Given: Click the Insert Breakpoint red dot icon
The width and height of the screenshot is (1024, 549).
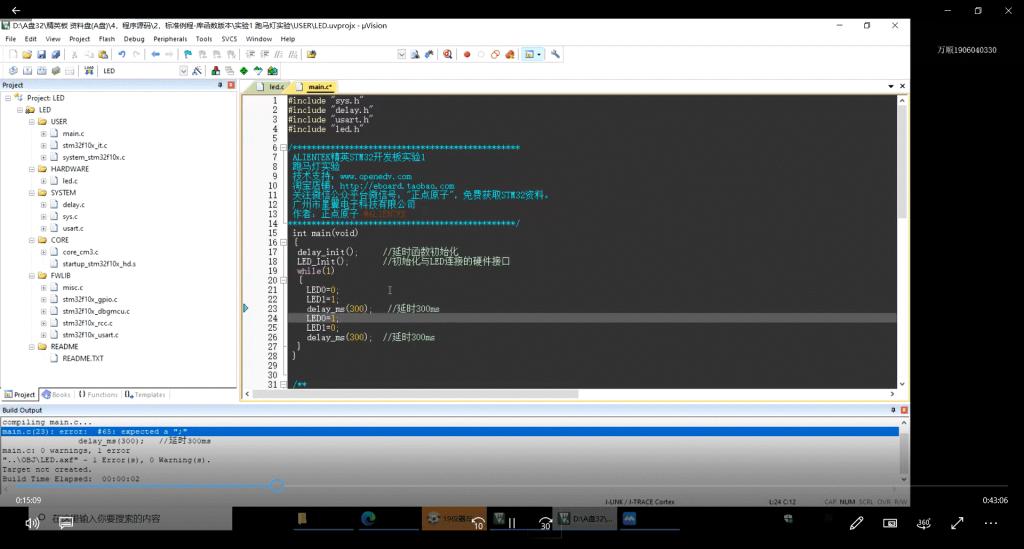Looking at the screenshot, I should click(x=466, y=54).
